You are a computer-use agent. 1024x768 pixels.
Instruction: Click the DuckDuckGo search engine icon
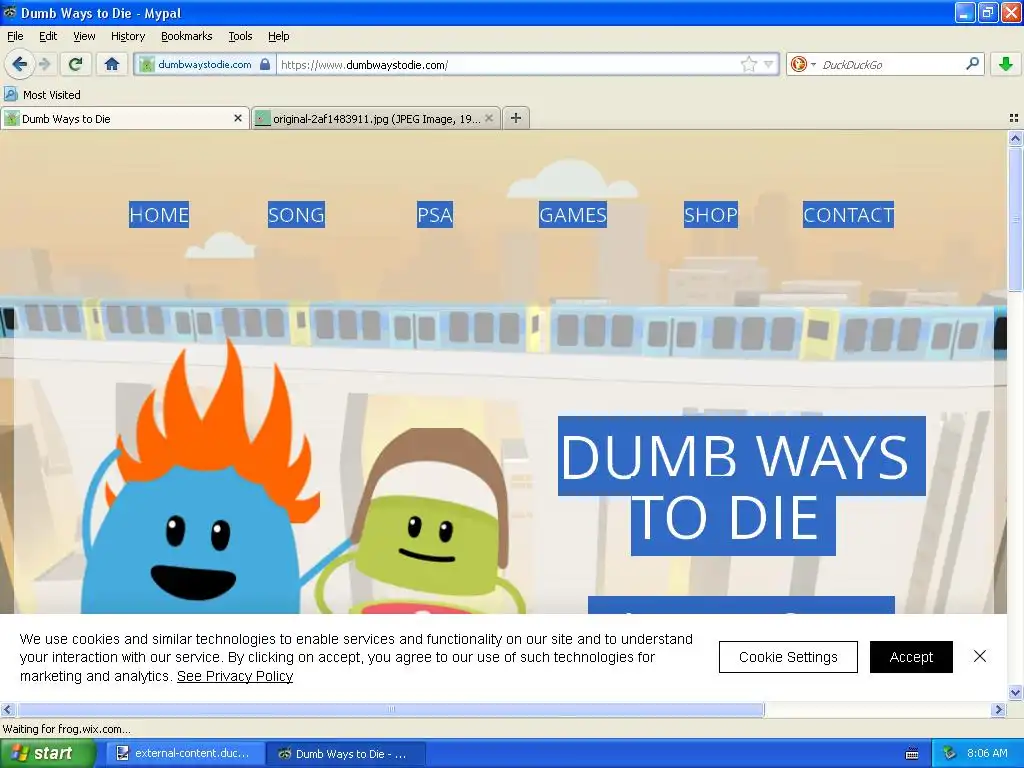coord(798,64)
